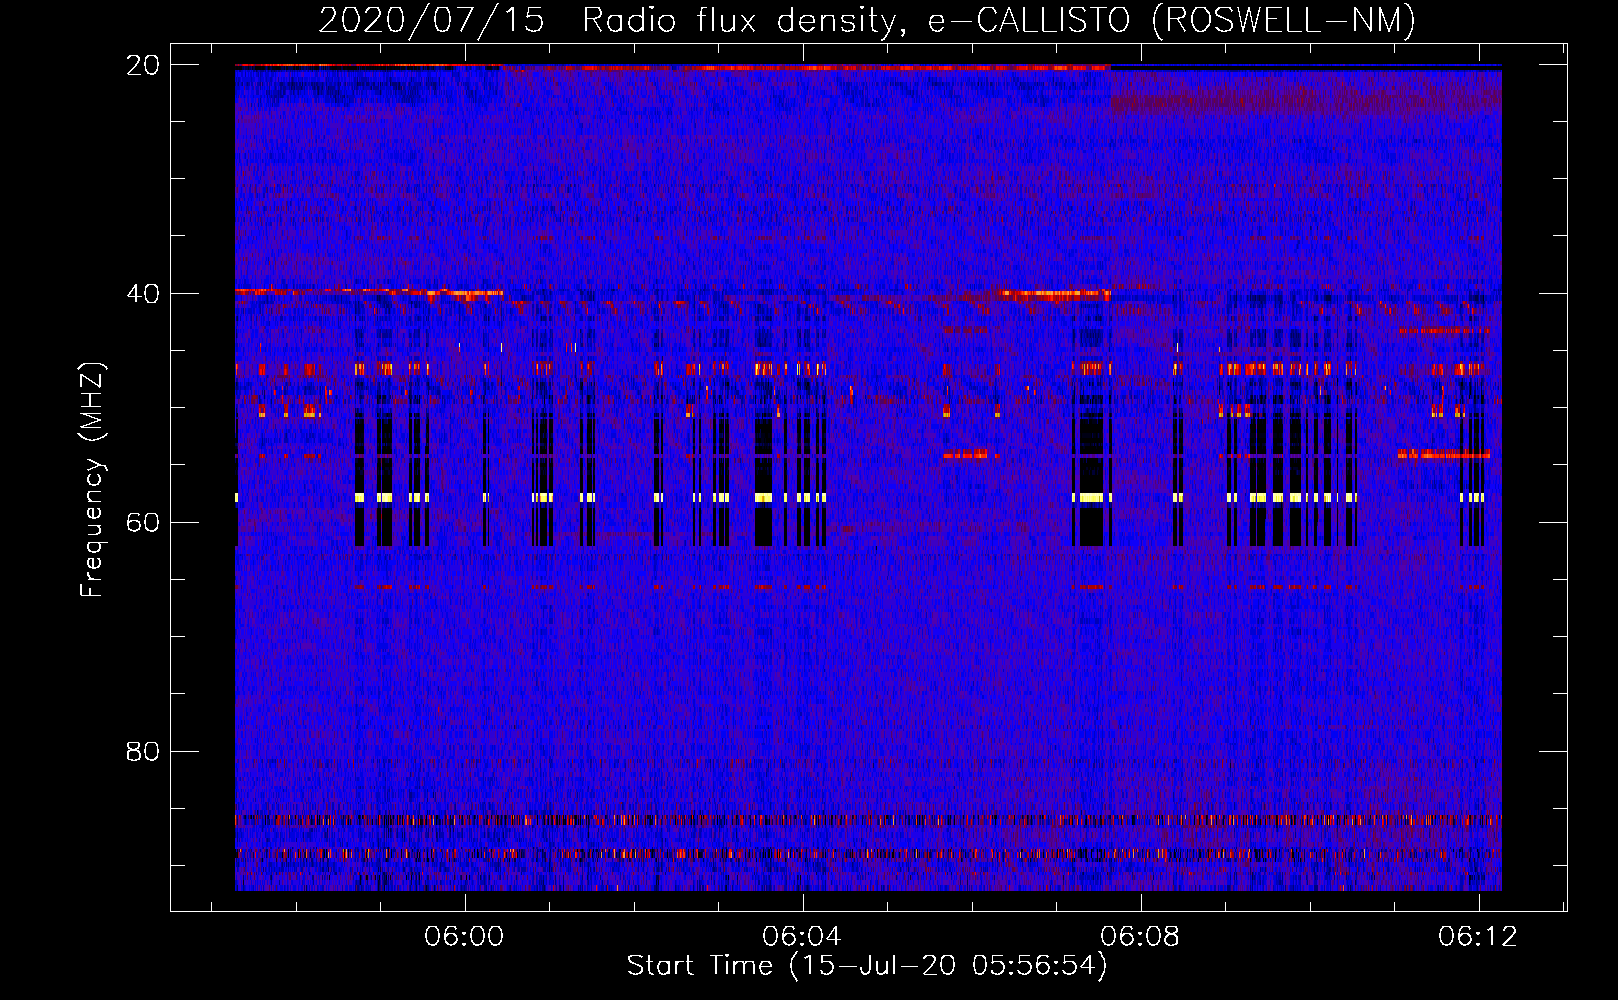
Task: Click the '06:00' time tick label
Action: point(464,937)
